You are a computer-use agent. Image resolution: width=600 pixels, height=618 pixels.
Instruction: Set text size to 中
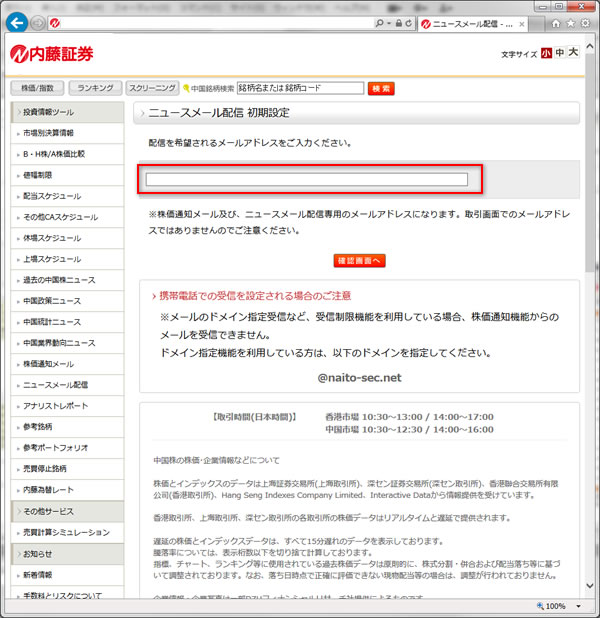(559, 53)
